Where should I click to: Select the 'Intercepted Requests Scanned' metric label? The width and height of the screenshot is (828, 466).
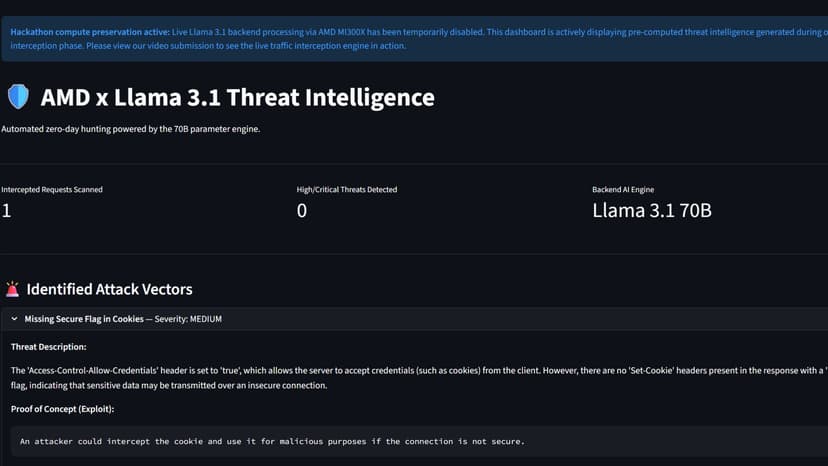[x=52, y=189]
